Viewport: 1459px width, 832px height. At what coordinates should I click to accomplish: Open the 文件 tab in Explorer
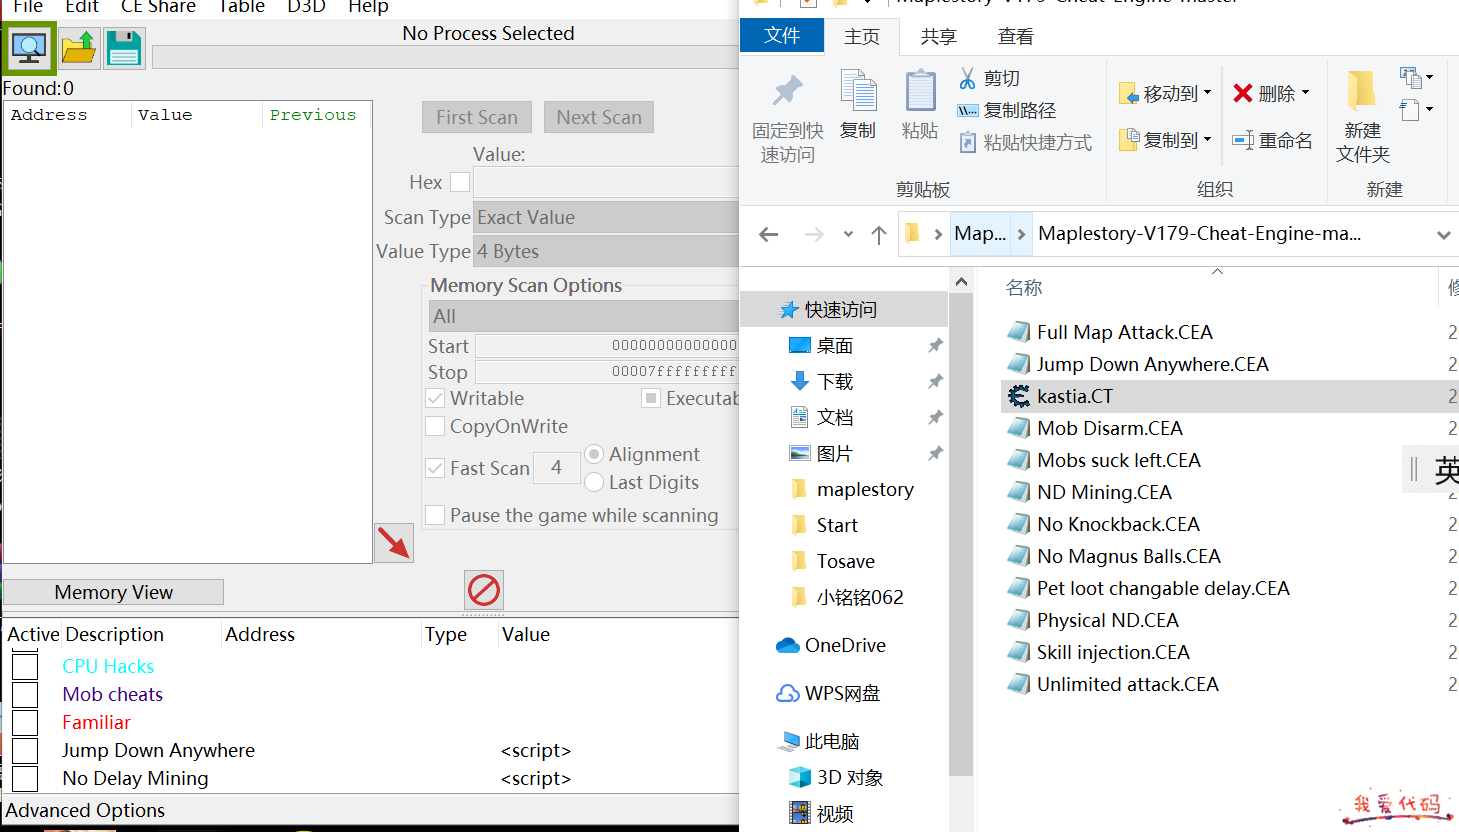tap(782, 36)
